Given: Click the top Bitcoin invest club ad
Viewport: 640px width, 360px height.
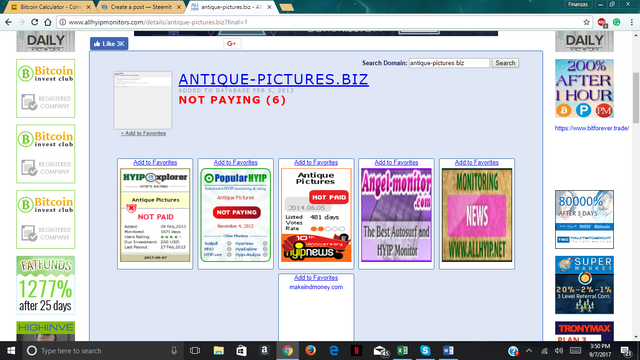Looking at the screenshot, I should click(x=46, y=88).
